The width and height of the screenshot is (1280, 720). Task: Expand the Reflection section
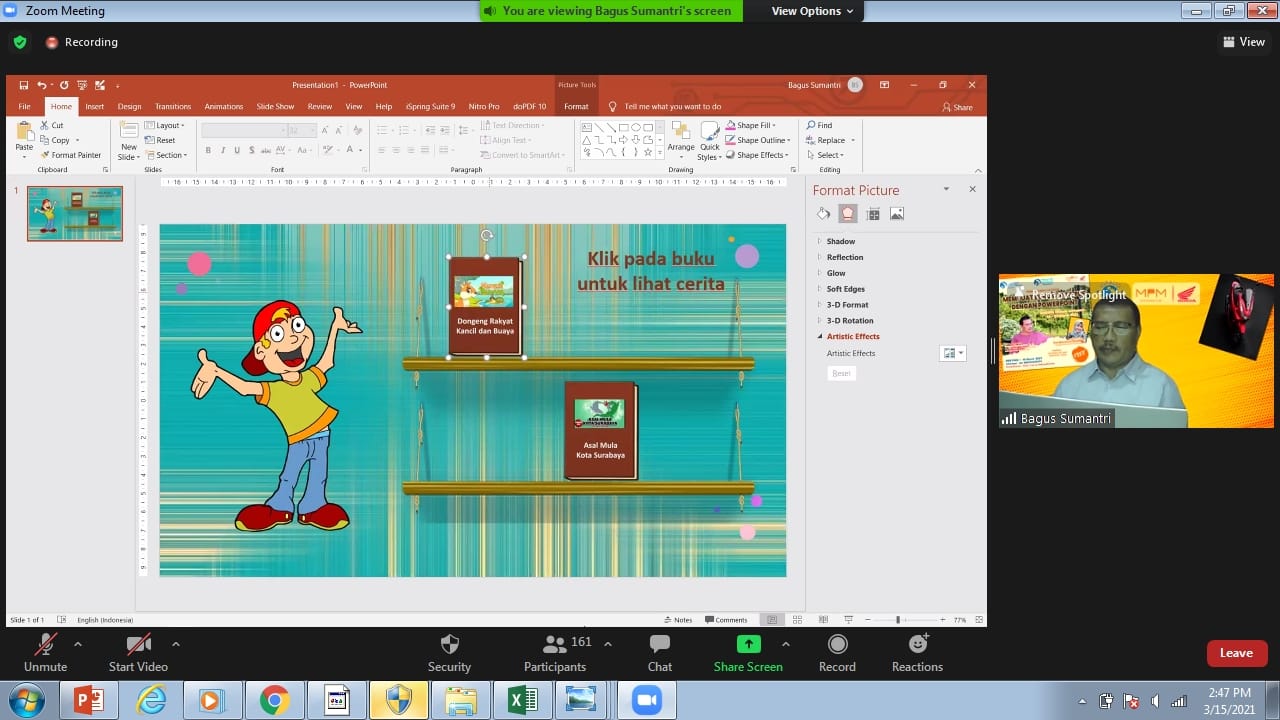pyautogui.click(x=840, y=257)
